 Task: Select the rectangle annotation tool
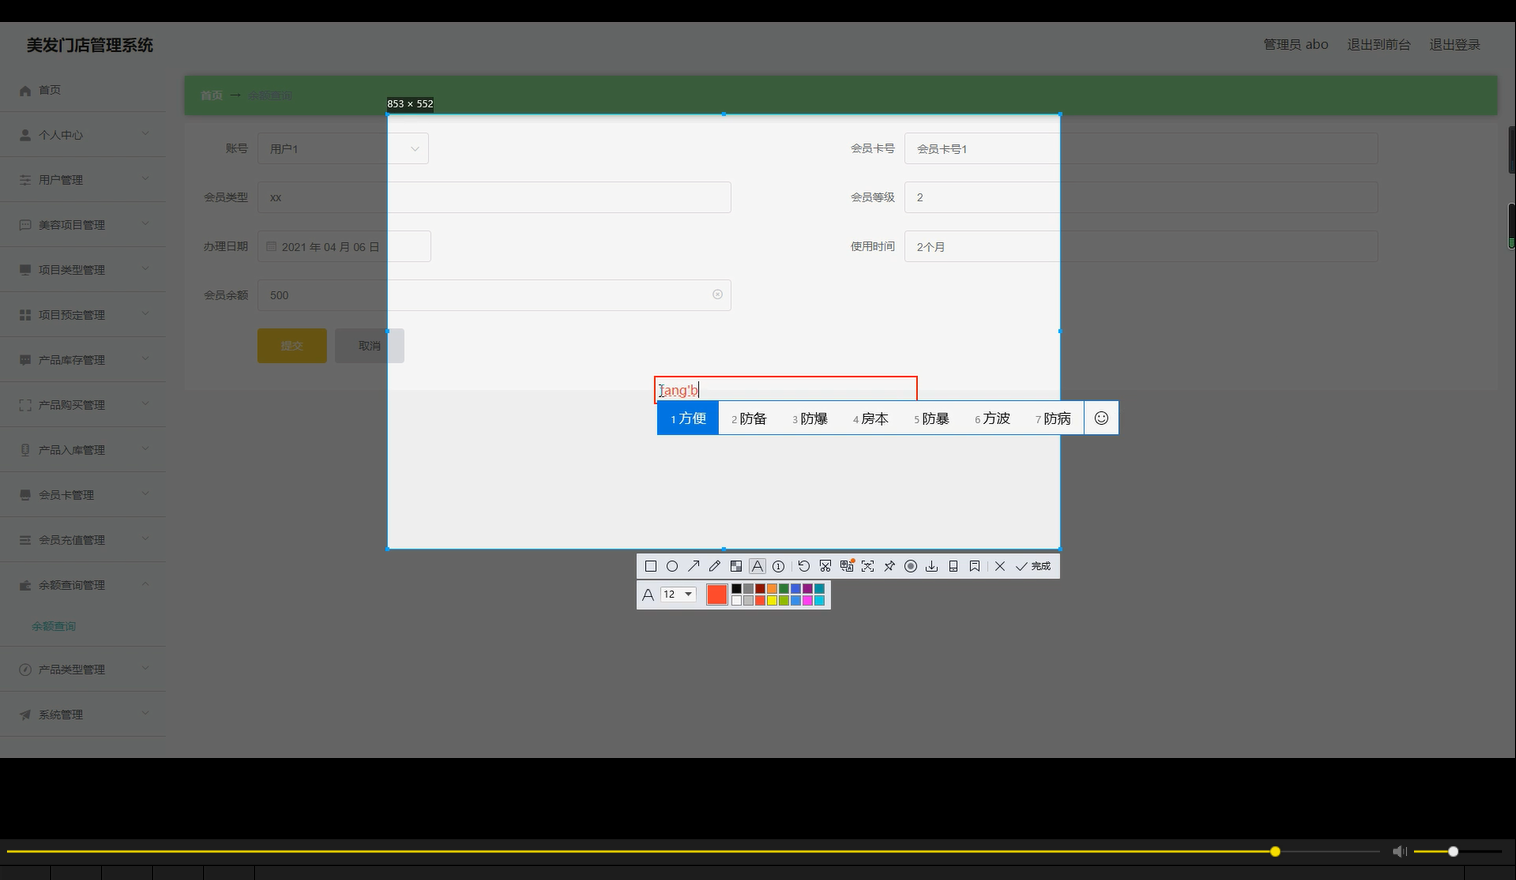pyautogui.click(x=651, y=566)
